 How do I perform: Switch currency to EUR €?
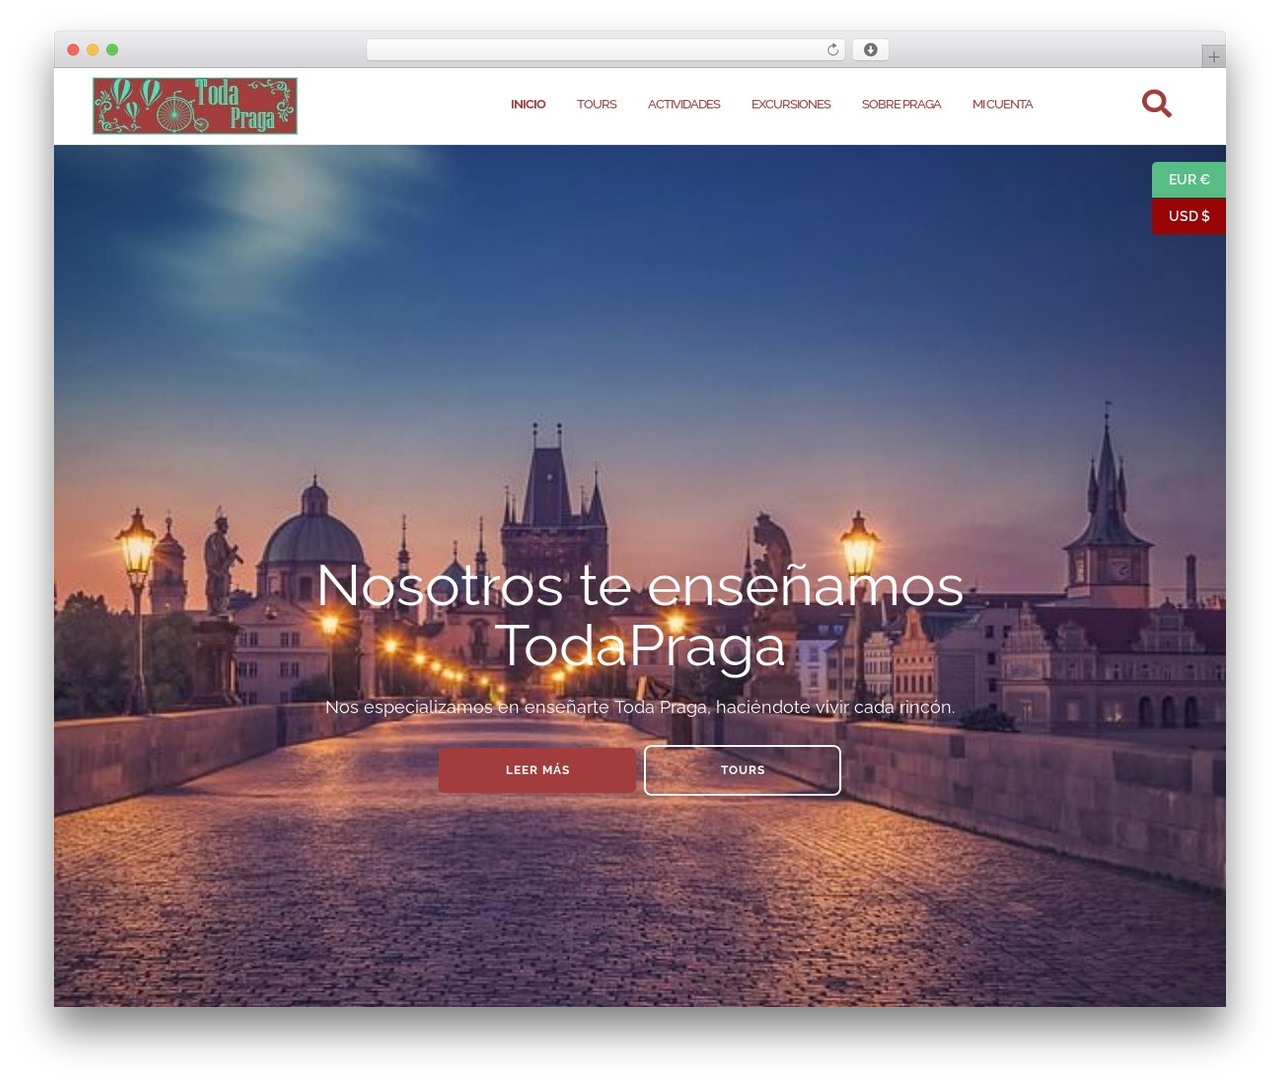click(1189, 180)
